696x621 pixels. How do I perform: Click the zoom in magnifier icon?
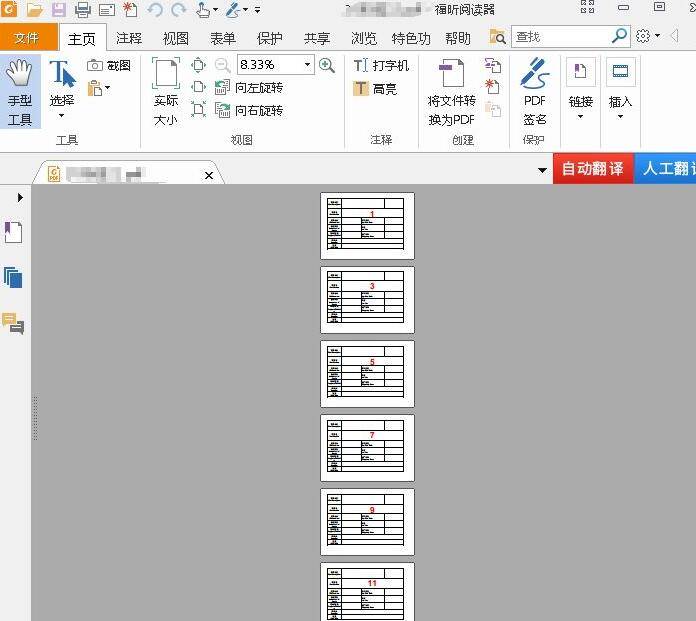coord(327,65)
